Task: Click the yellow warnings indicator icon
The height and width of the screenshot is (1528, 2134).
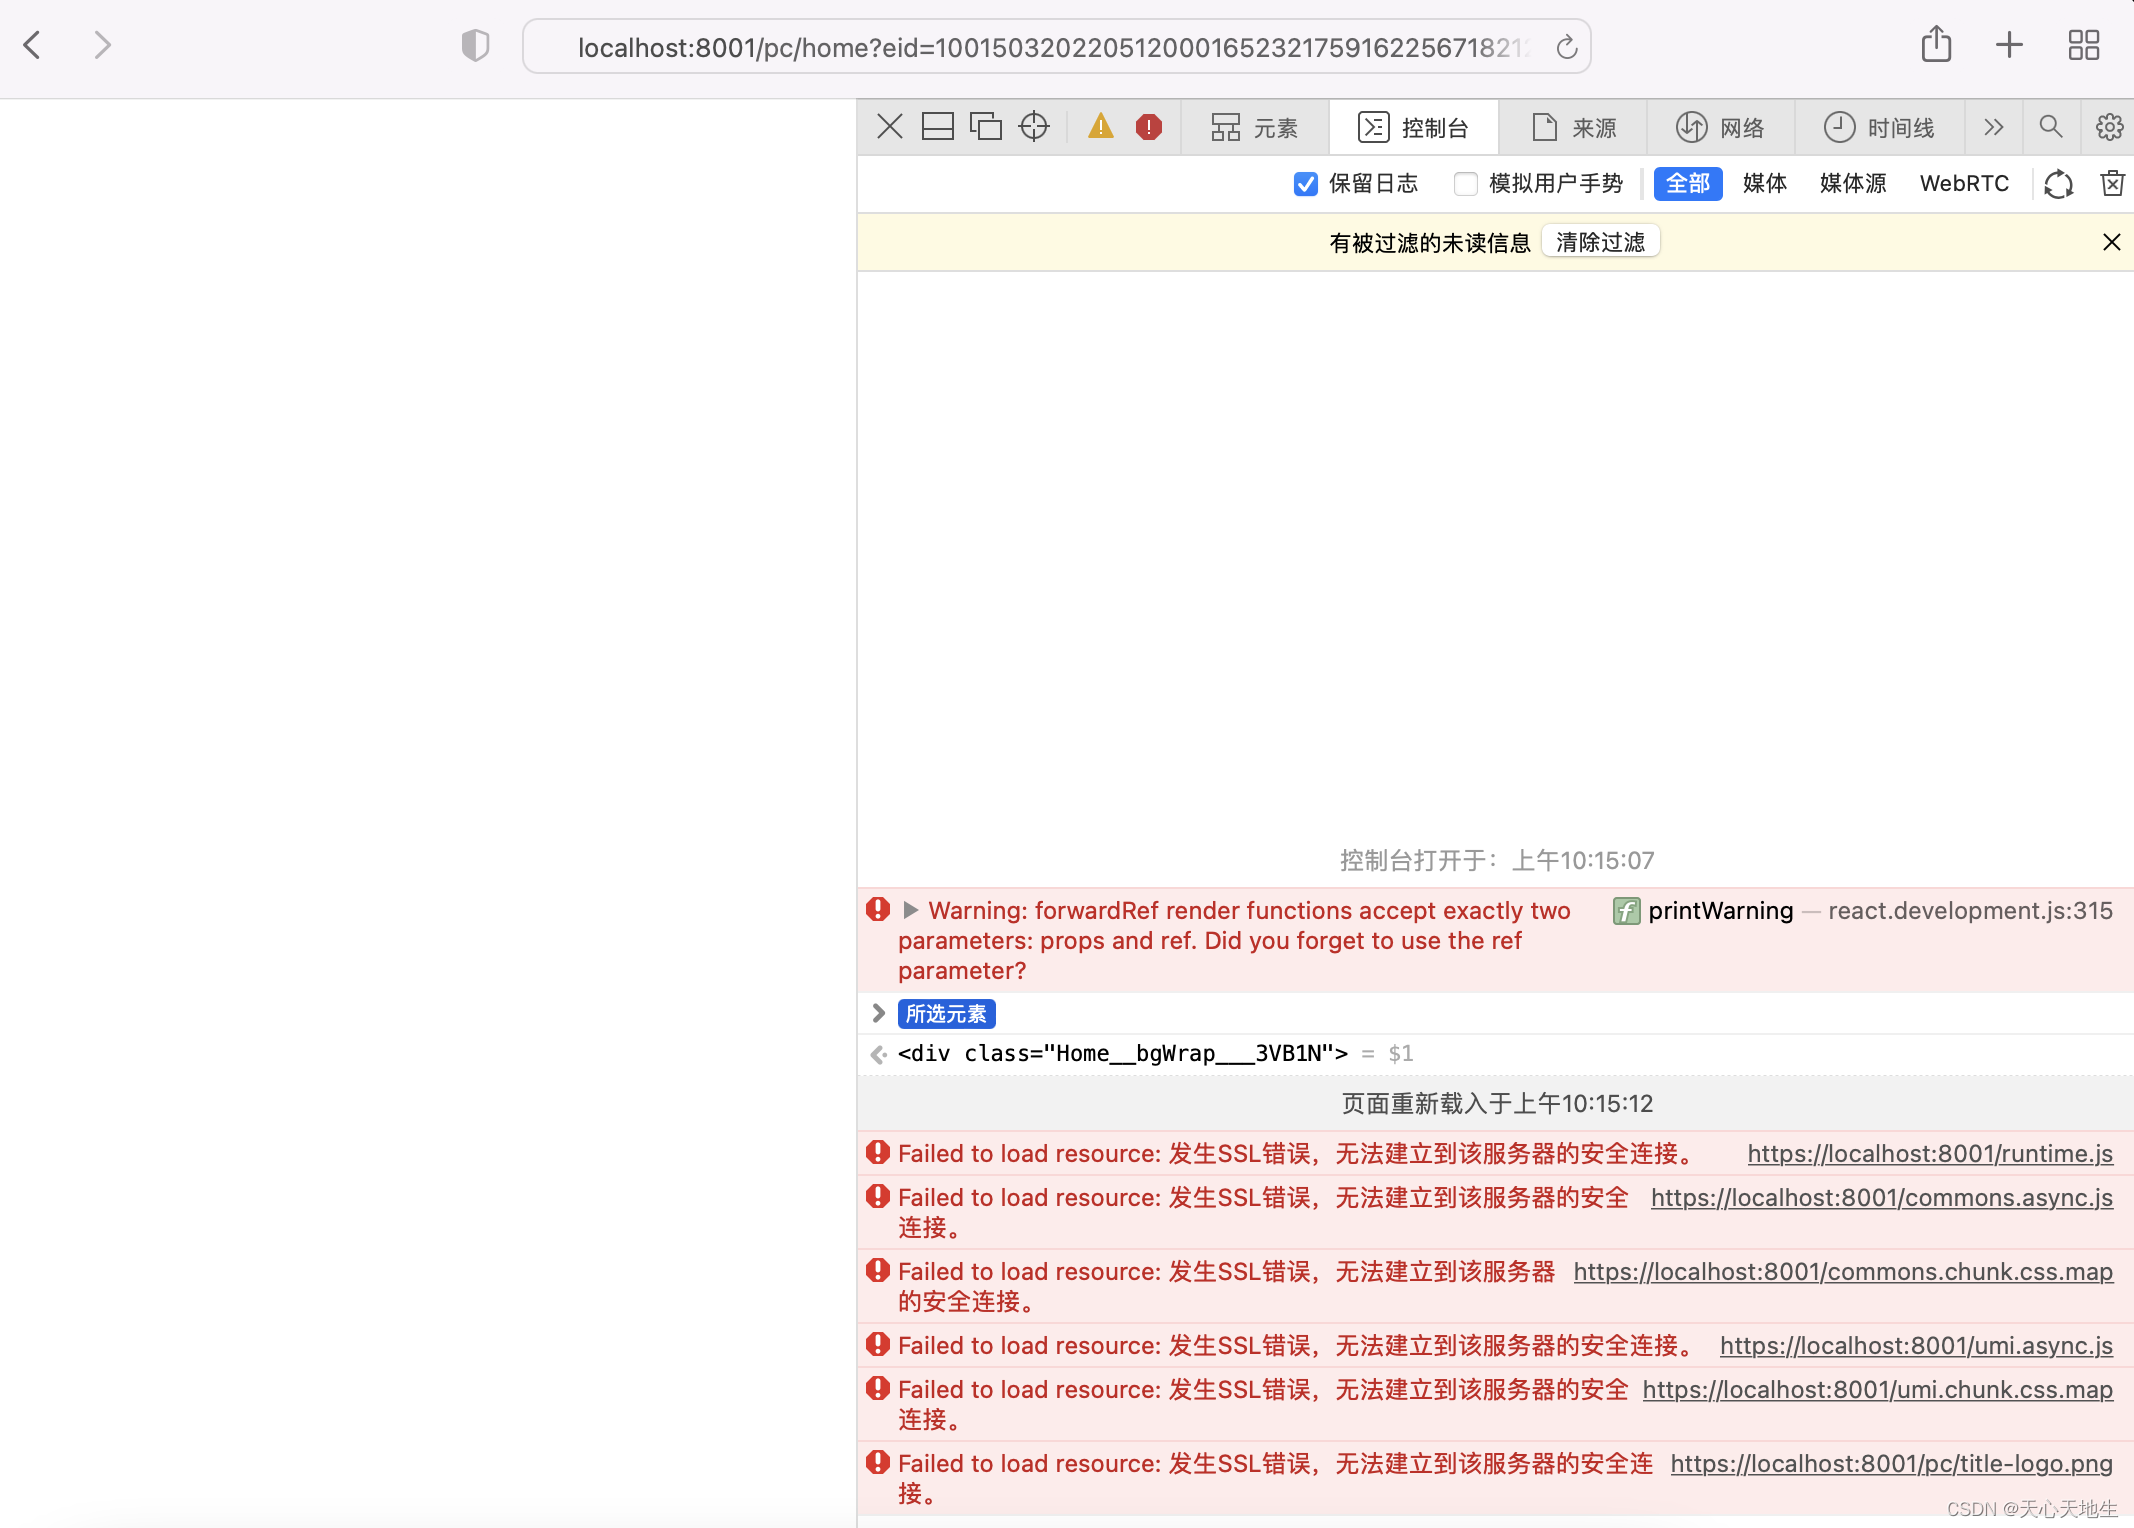Action: tap(1100, 127)
